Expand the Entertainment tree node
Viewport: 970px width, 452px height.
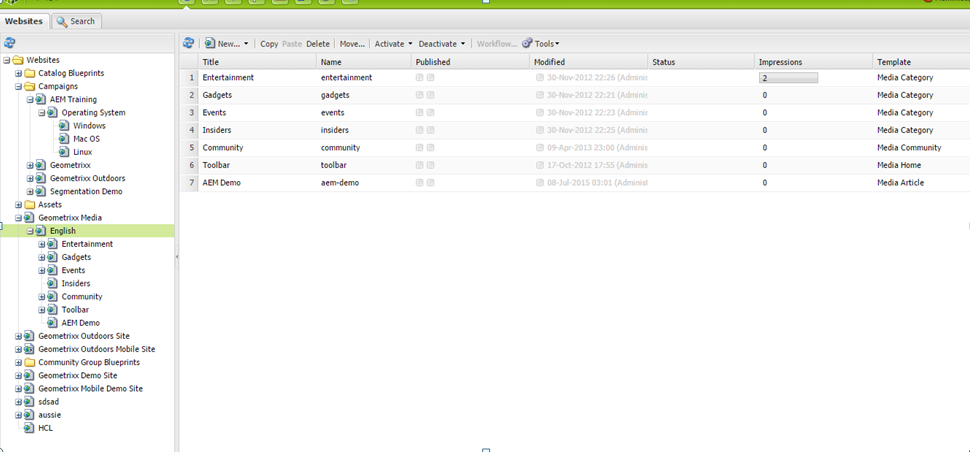(41, 244)
